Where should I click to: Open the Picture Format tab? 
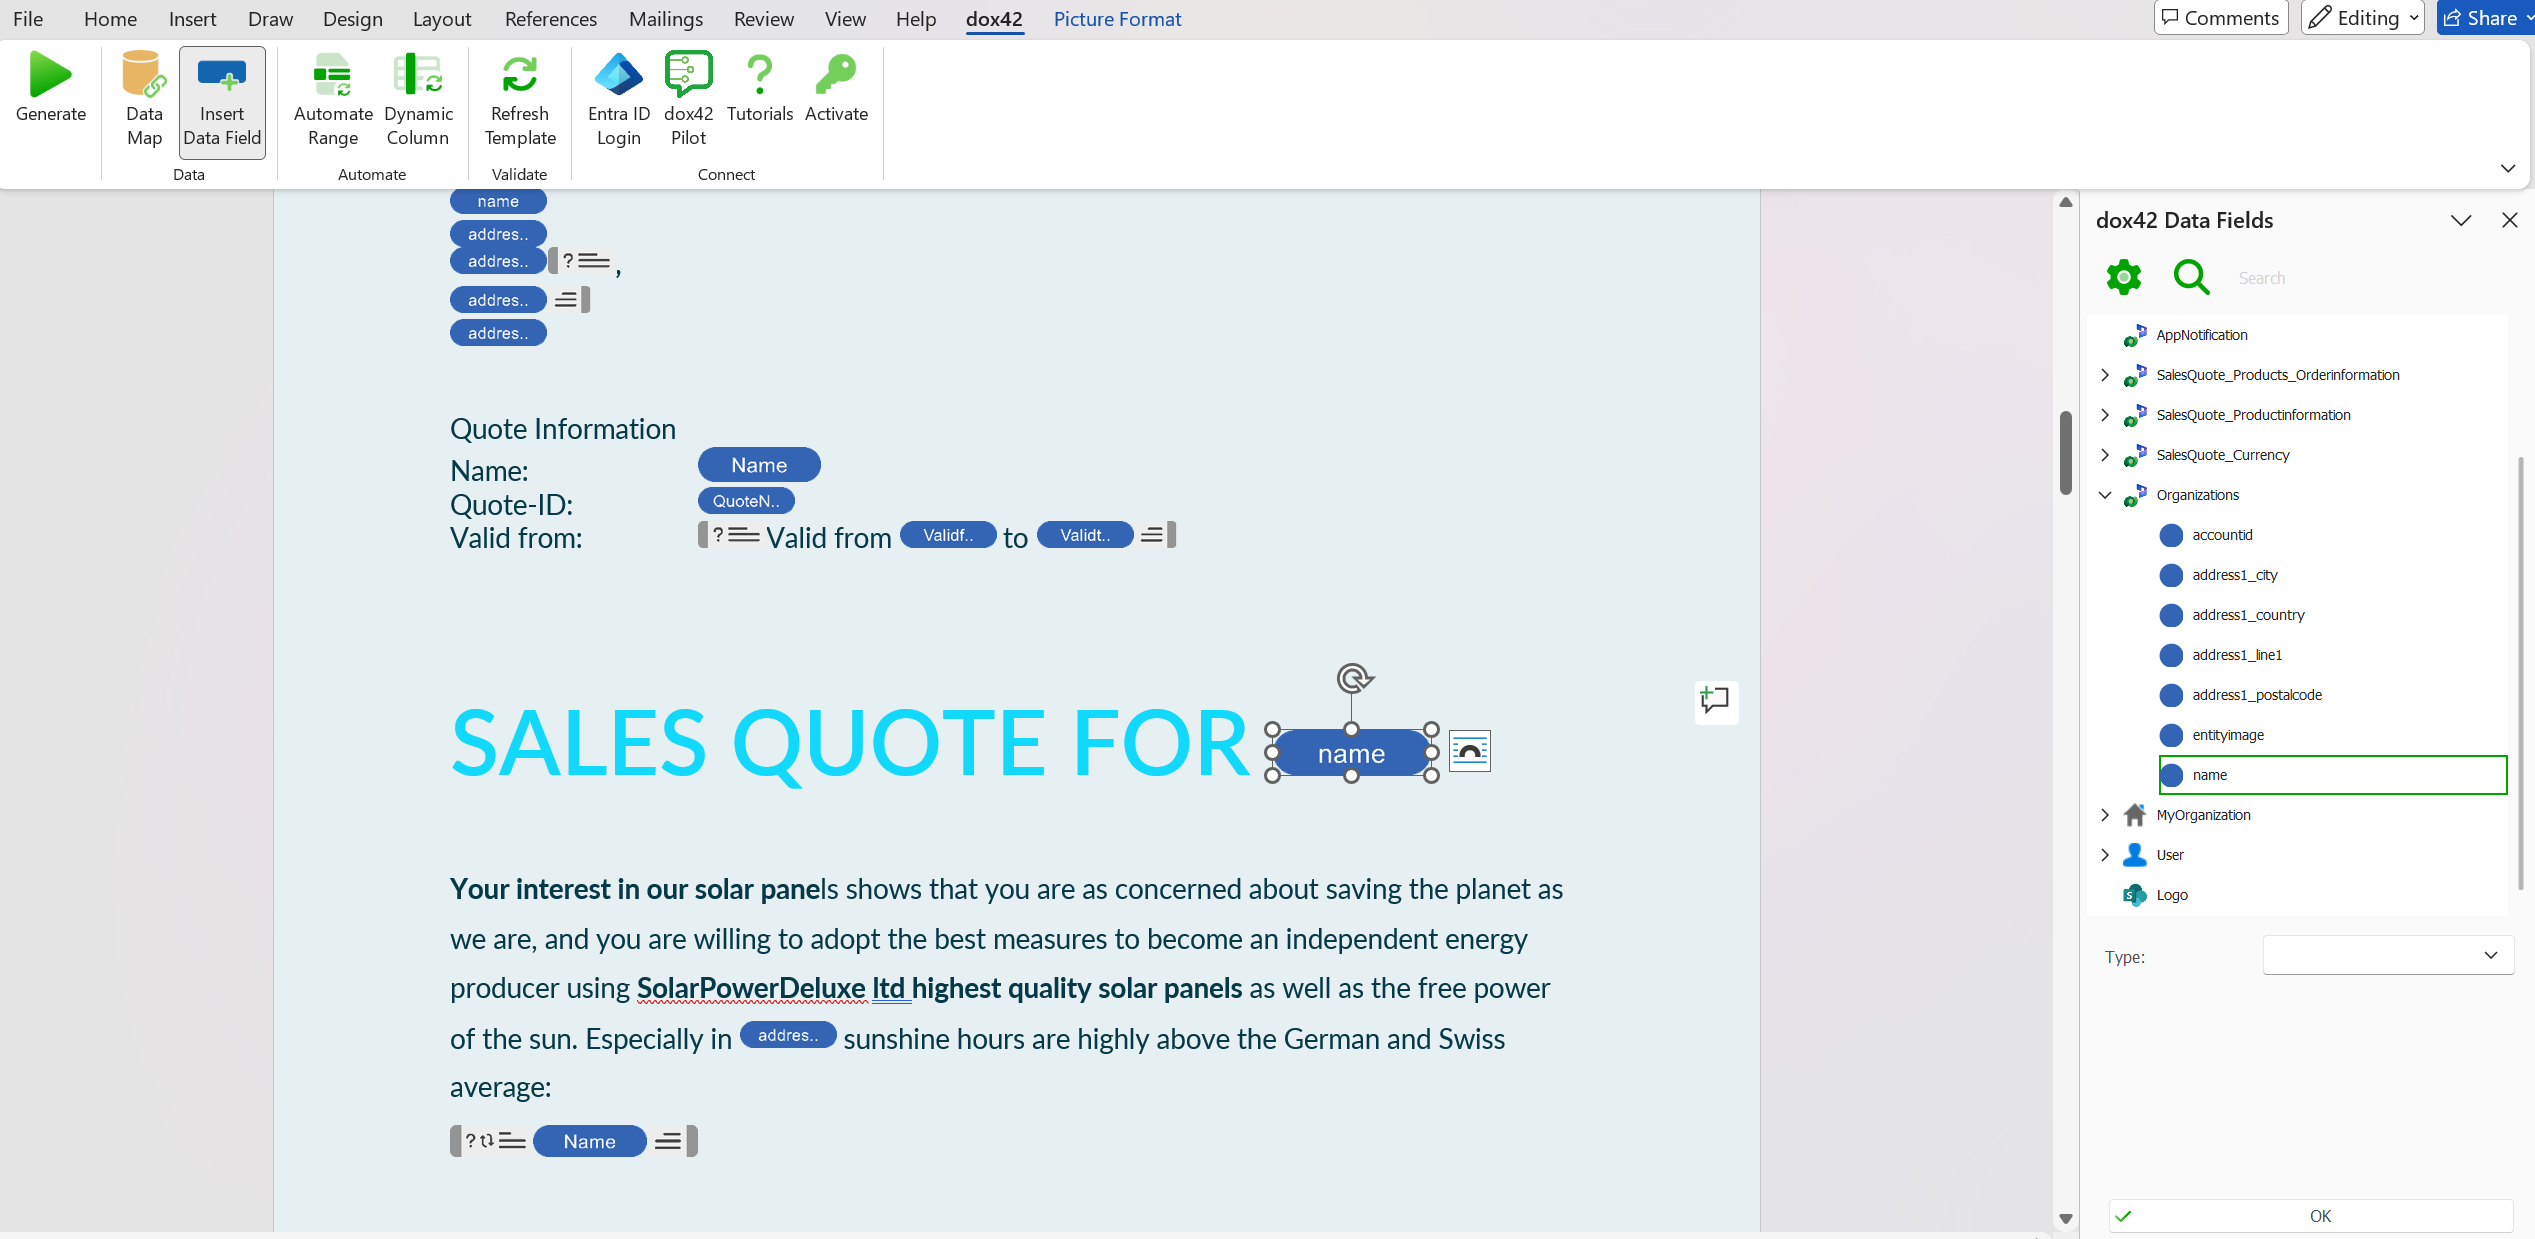(1117, 19)
